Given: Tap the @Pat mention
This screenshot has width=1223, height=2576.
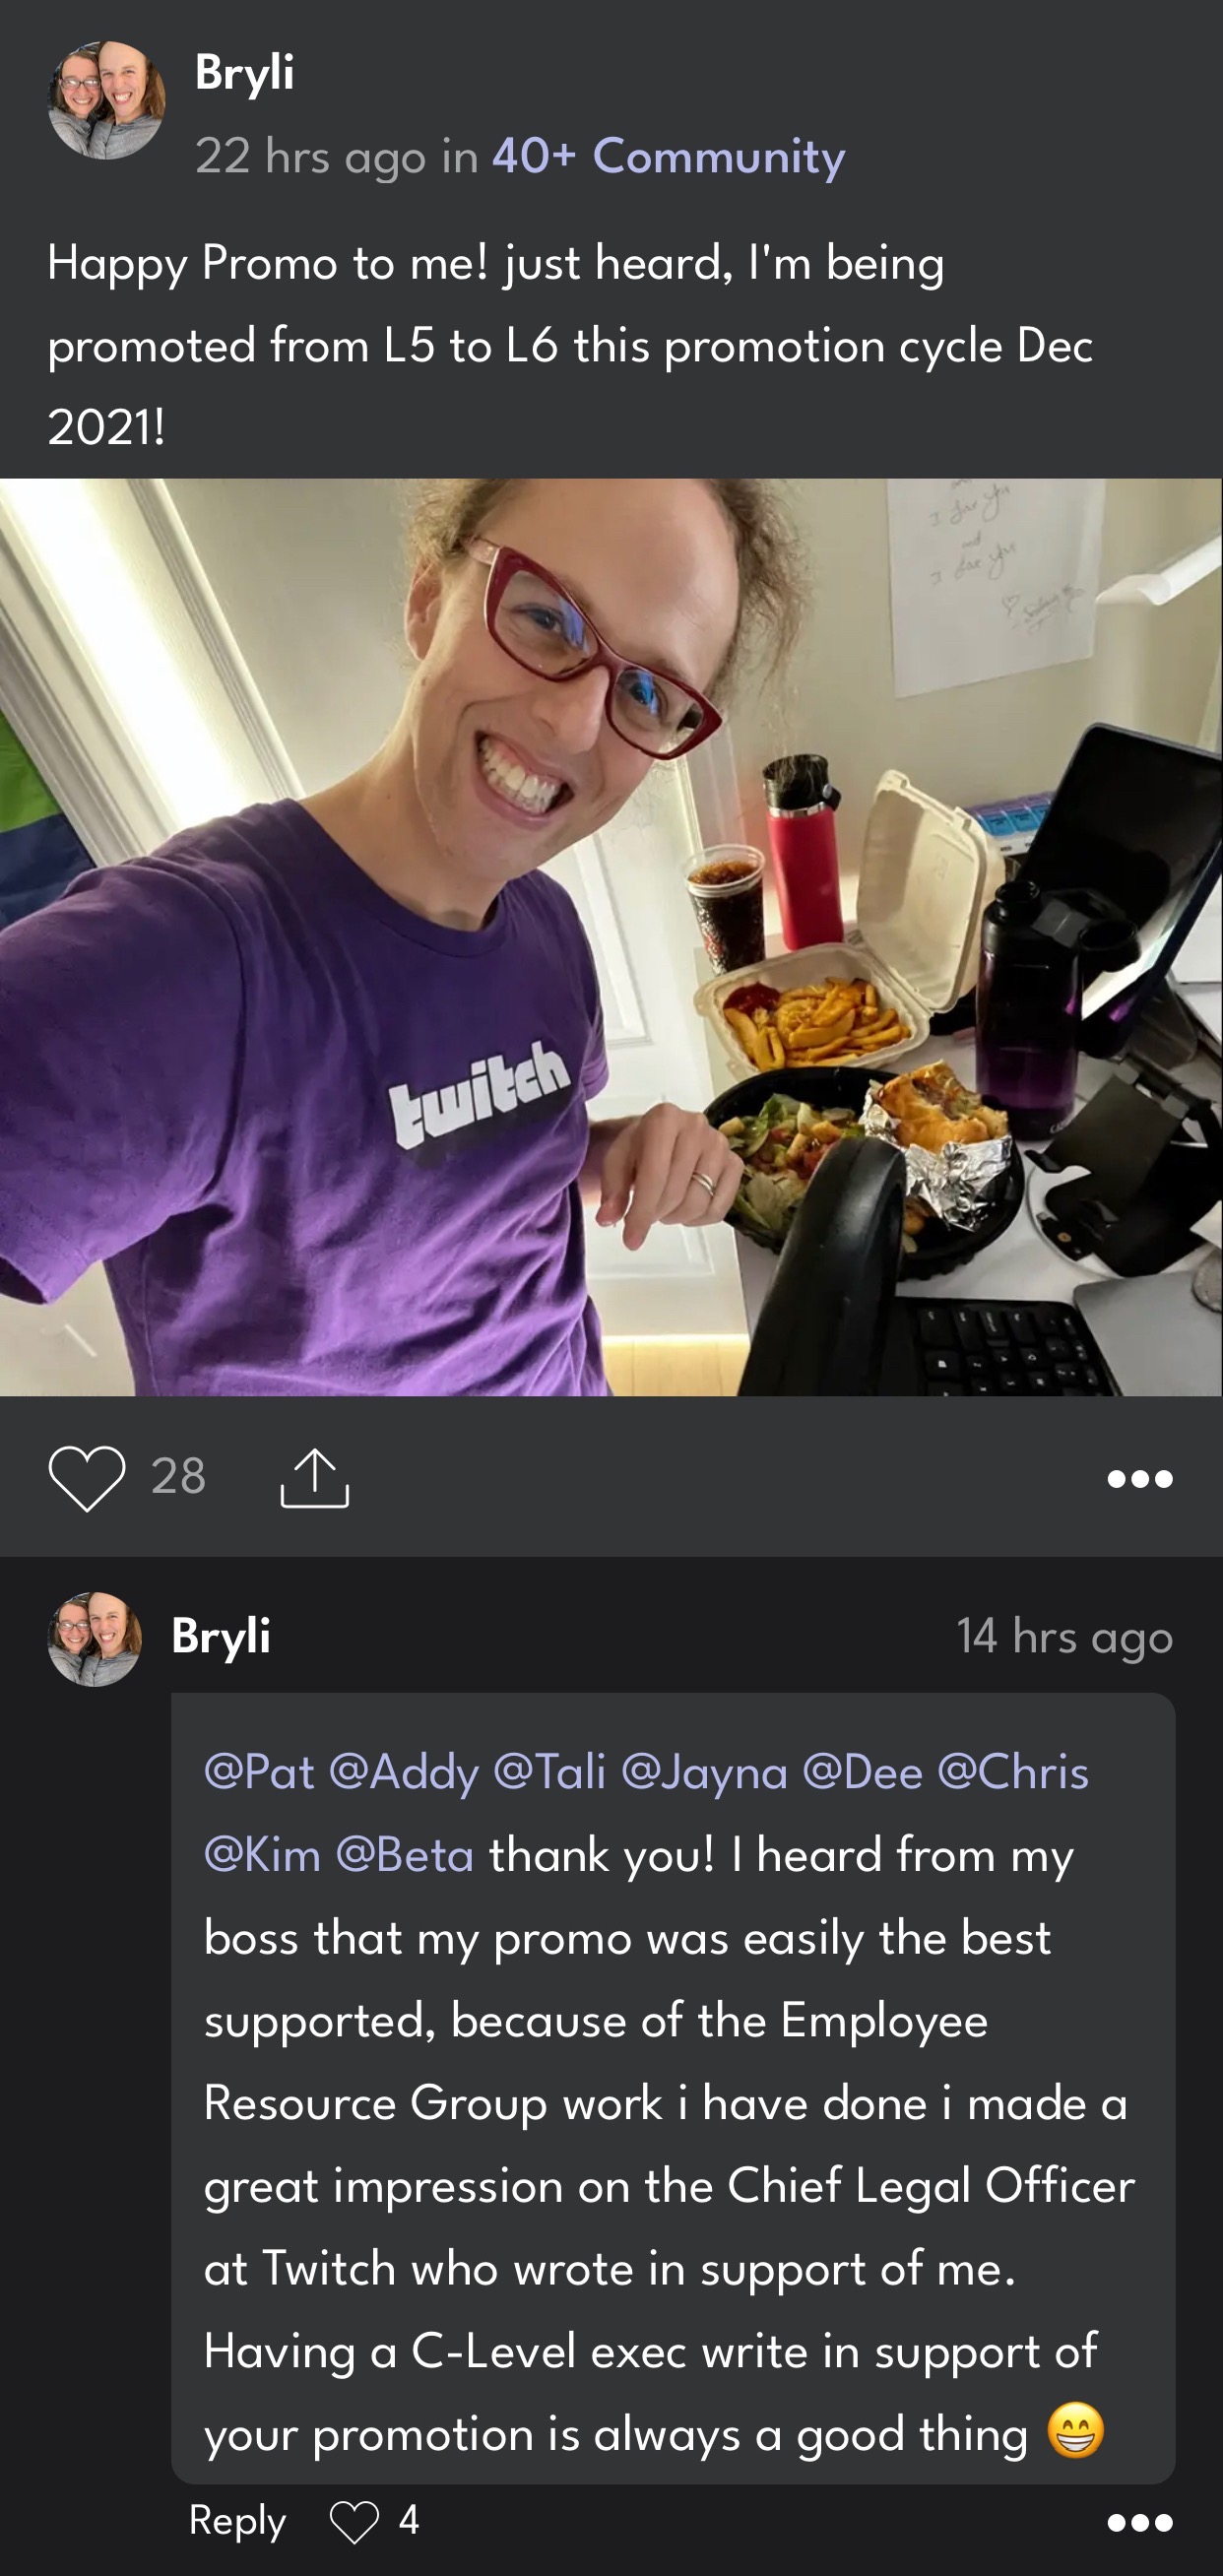Looking at the screenshot, I should 259,1772.
